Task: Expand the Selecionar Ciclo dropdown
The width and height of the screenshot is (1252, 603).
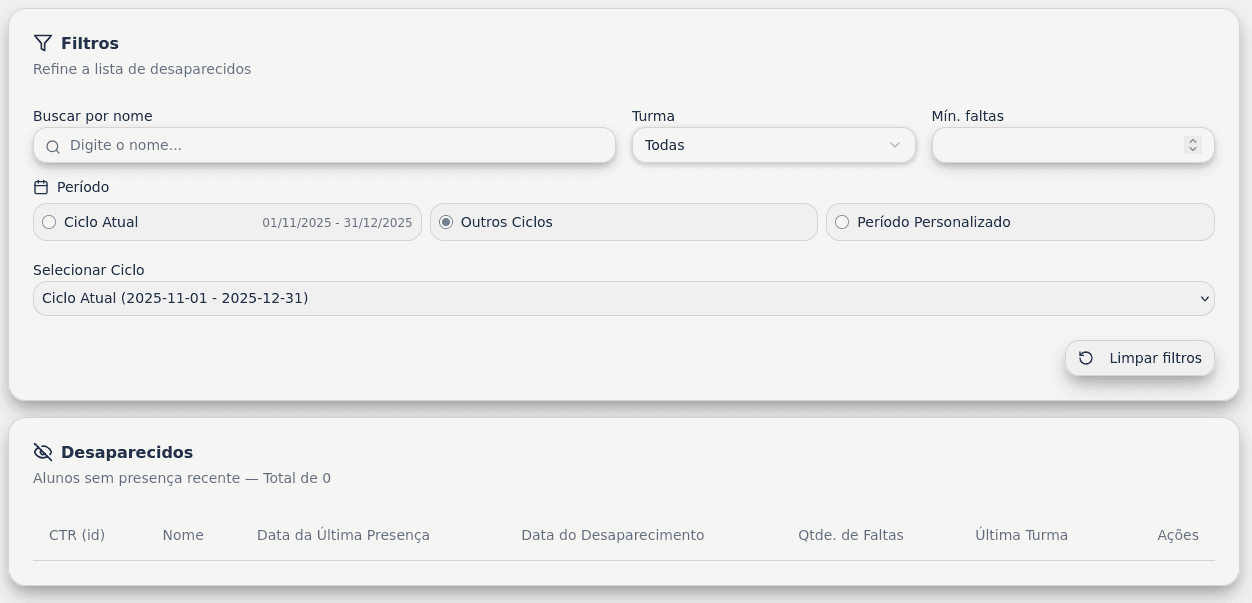Action: (x=623, y=298)
